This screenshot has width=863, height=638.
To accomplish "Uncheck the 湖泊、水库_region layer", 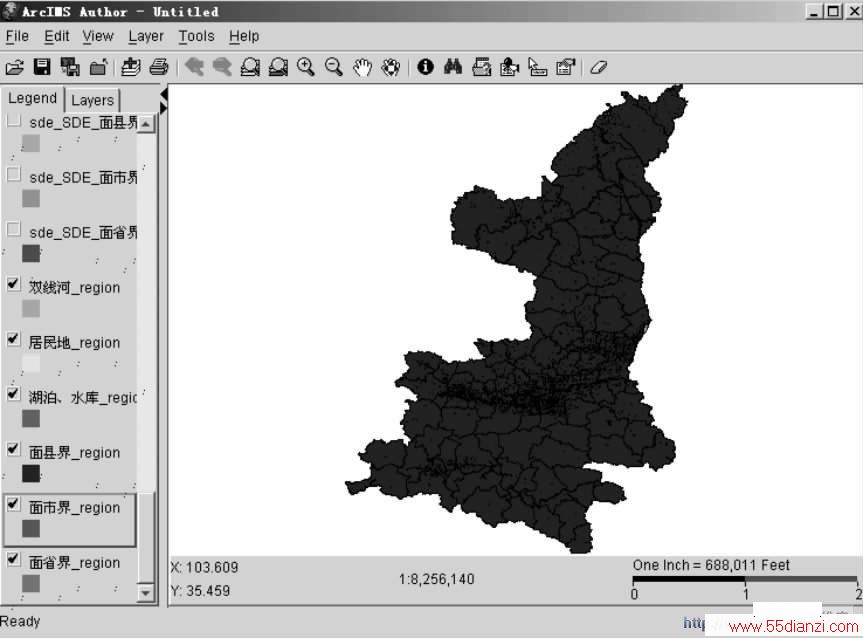I will pyautogui.click(x=14, y=394).
